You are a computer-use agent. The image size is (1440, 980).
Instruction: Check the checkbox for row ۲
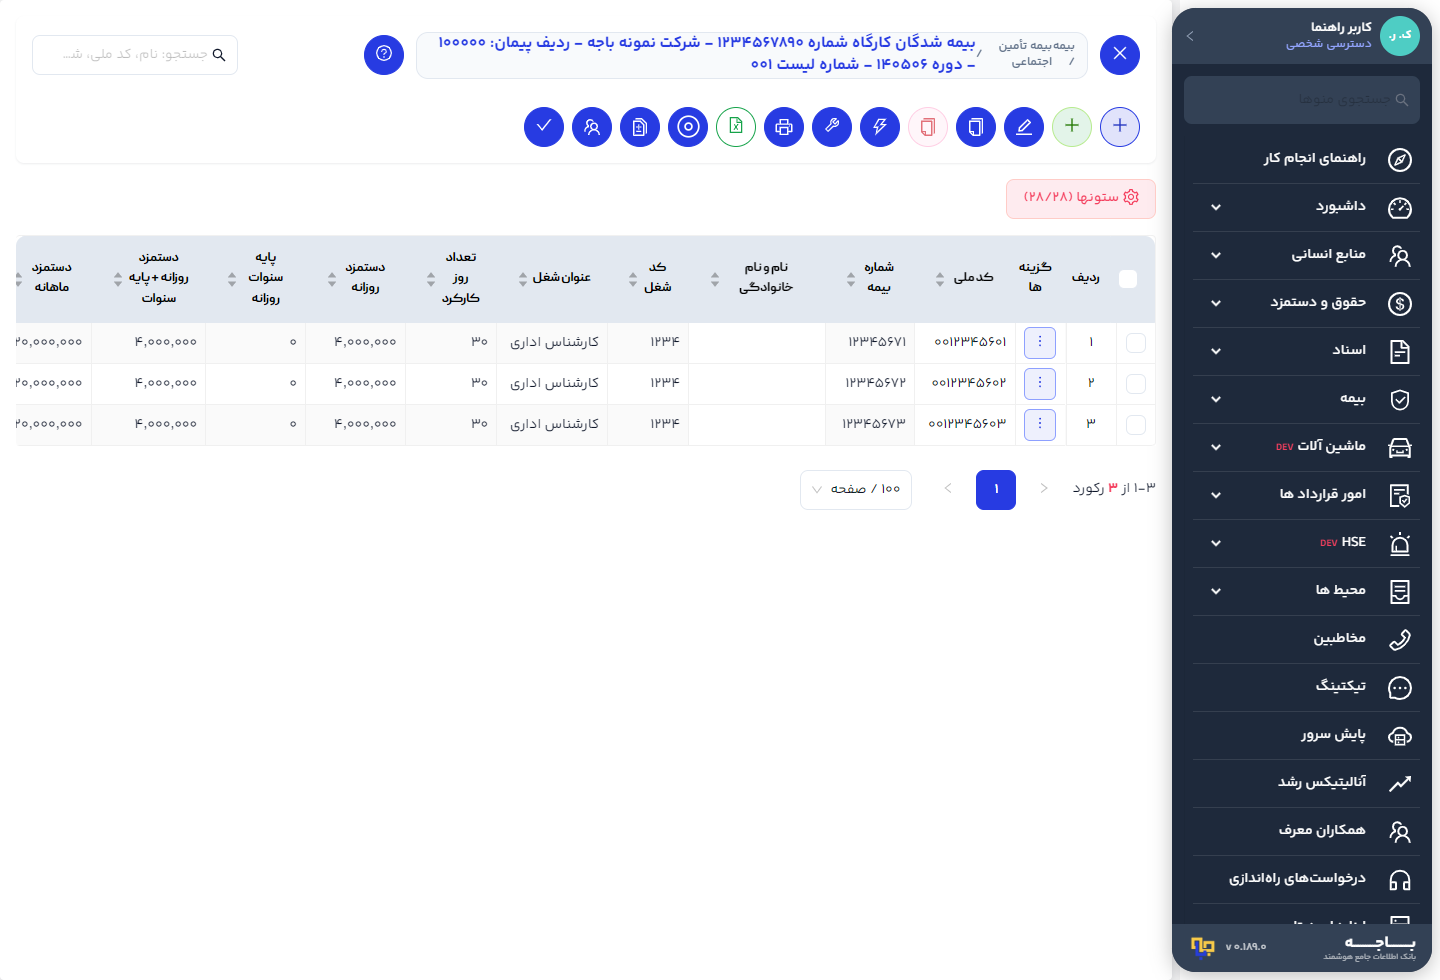point(1136,384)
